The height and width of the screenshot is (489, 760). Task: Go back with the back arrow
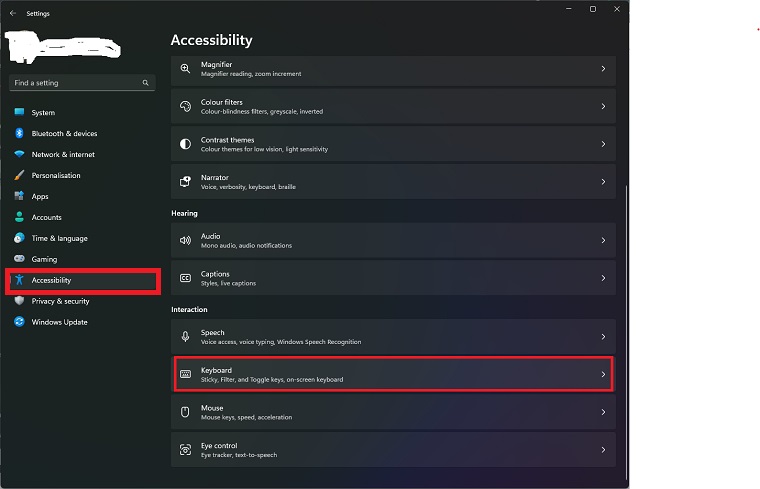[13, 13]
